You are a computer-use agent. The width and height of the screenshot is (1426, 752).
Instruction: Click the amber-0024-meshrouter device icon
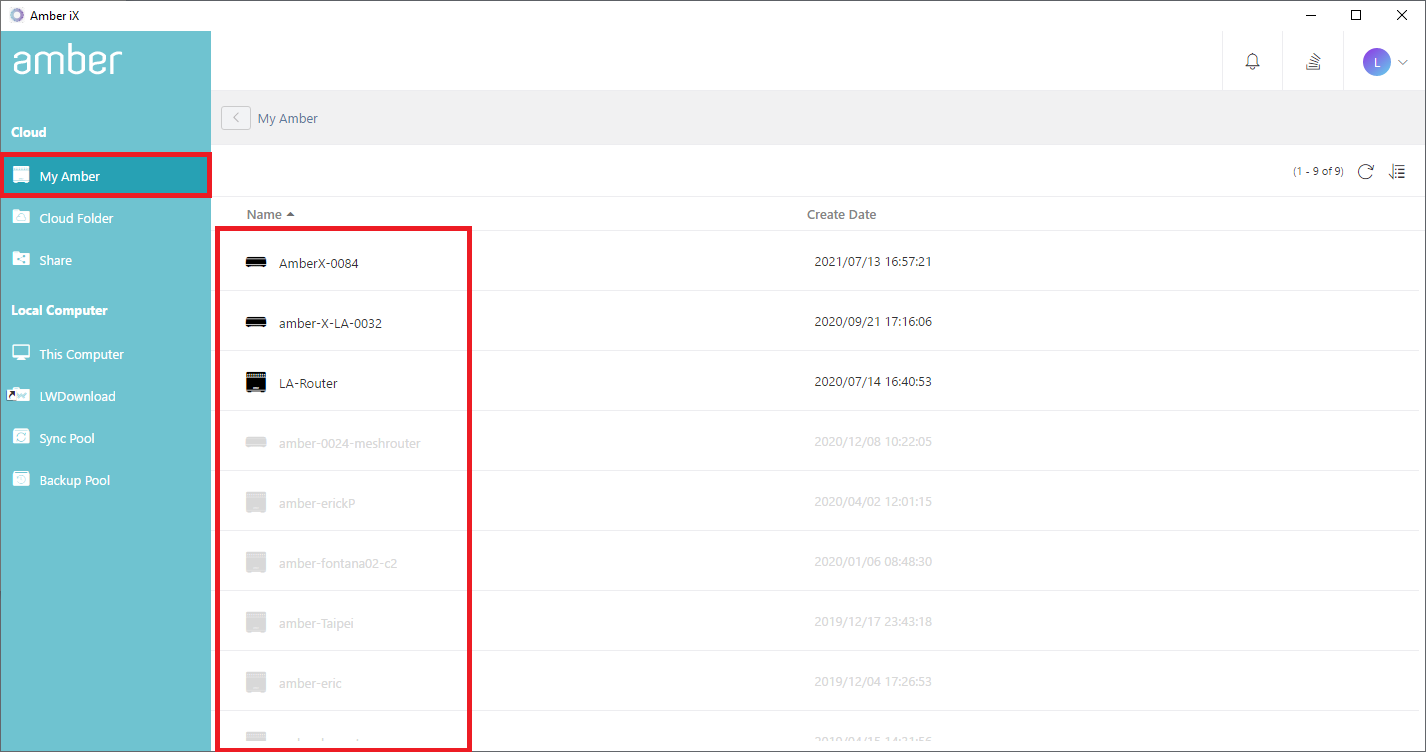[256, 442]
